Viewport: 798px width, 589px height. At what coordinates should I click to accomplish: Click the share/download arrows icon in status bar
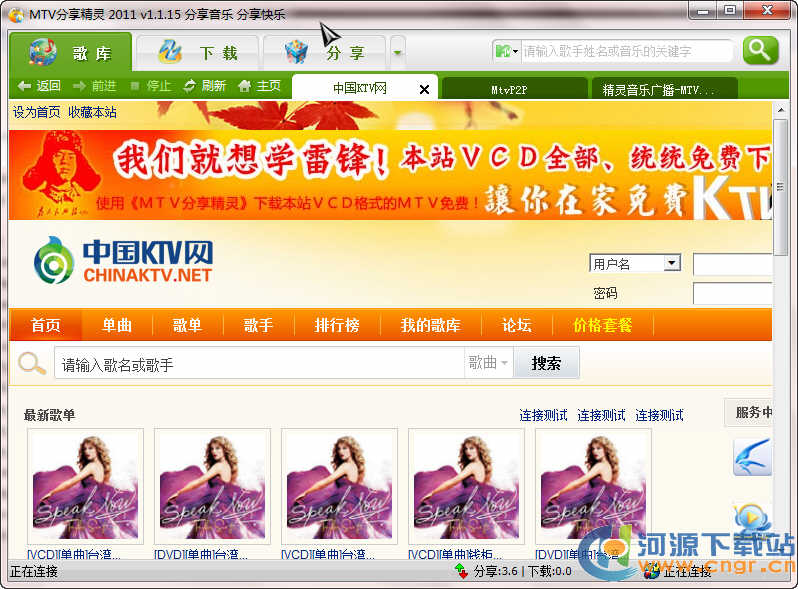(x=461, y=571)
